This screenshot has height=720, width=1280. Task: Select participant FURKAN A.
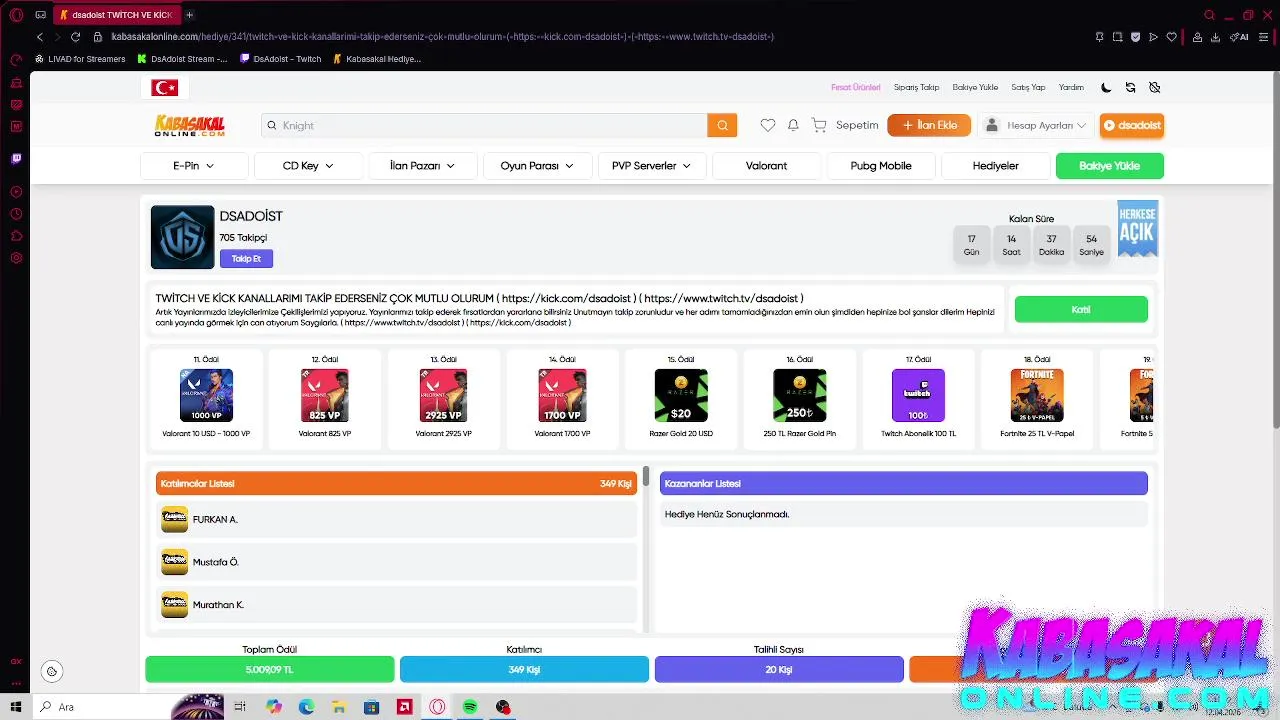pyautogui.click(x=396, y=519)
